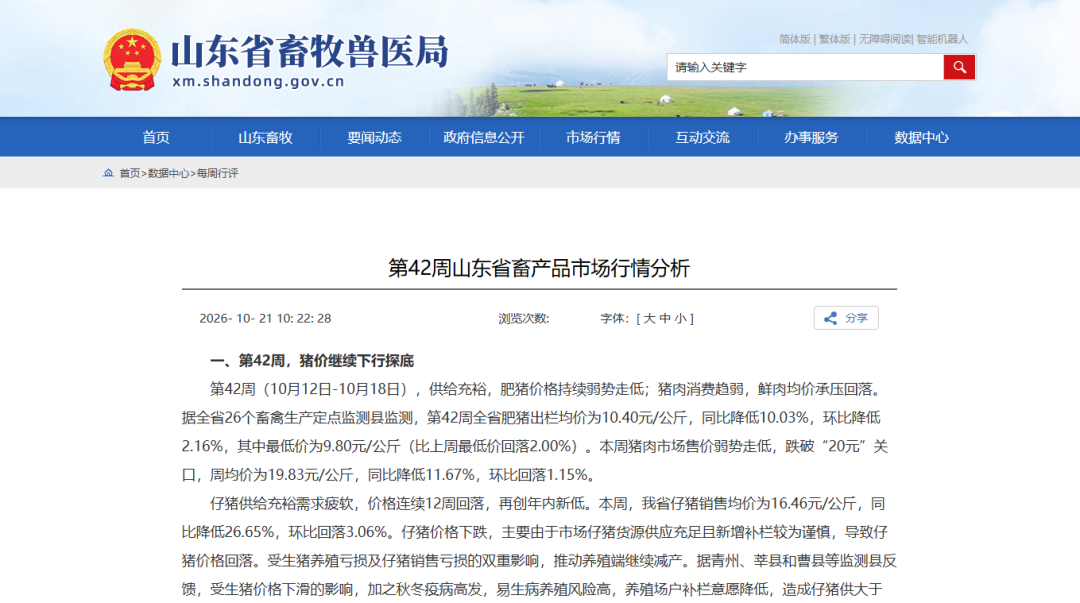The height and width of the screenshot is (603, 1080).
Task: Click the national emblem logo
Action: pyautogui.click(x=132, y=60)
